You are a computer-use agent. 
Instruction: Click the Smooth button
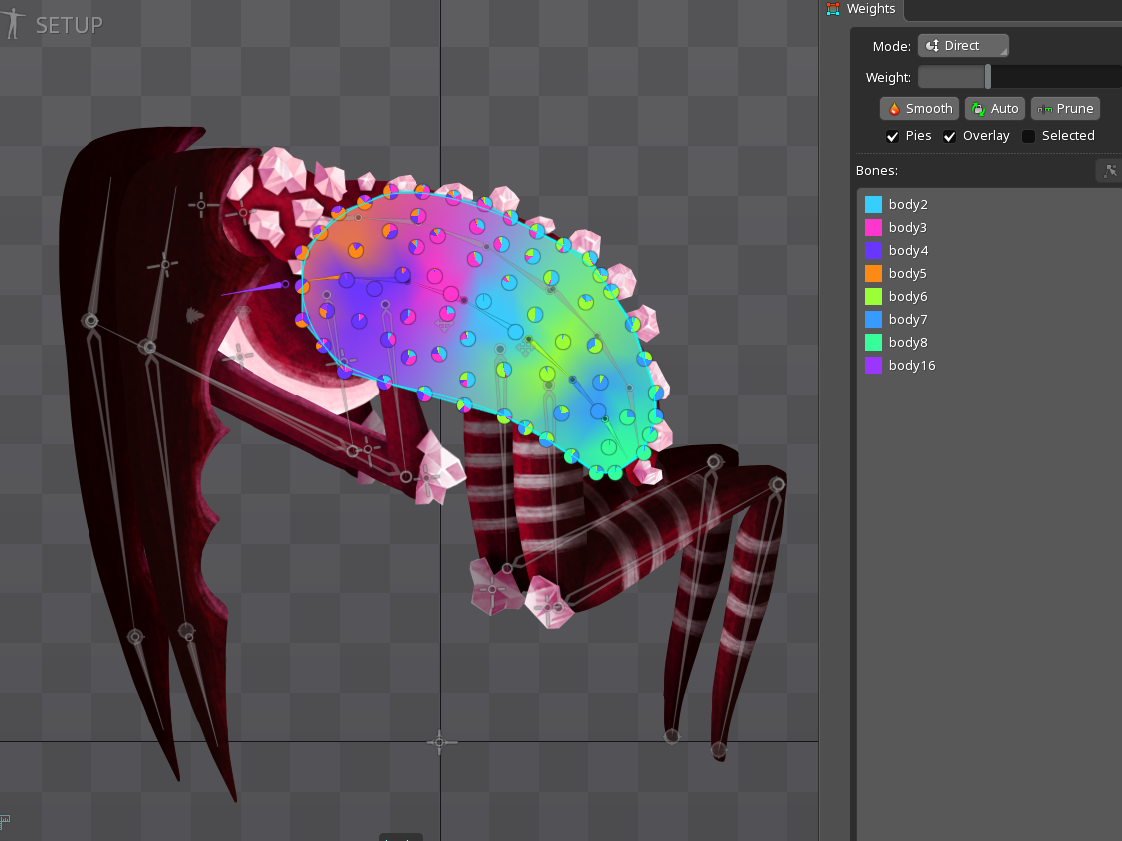919,109
